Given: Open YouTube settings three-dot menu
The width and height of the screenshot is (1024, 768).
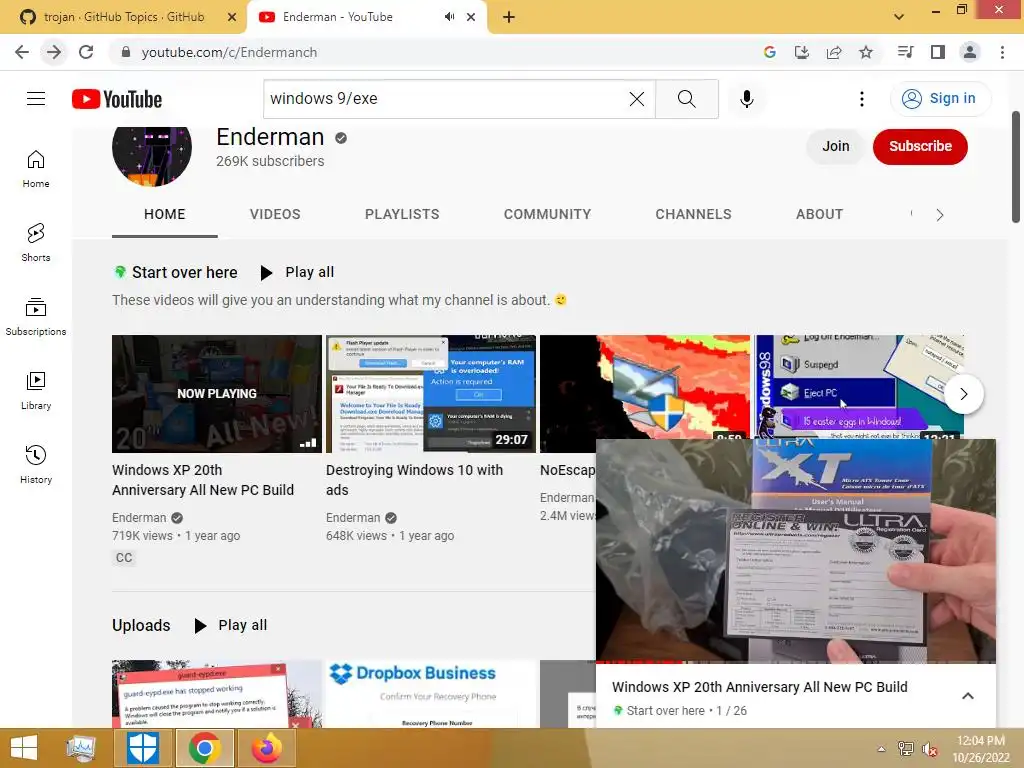Looking at the screenshot, I should coord(862,99).
